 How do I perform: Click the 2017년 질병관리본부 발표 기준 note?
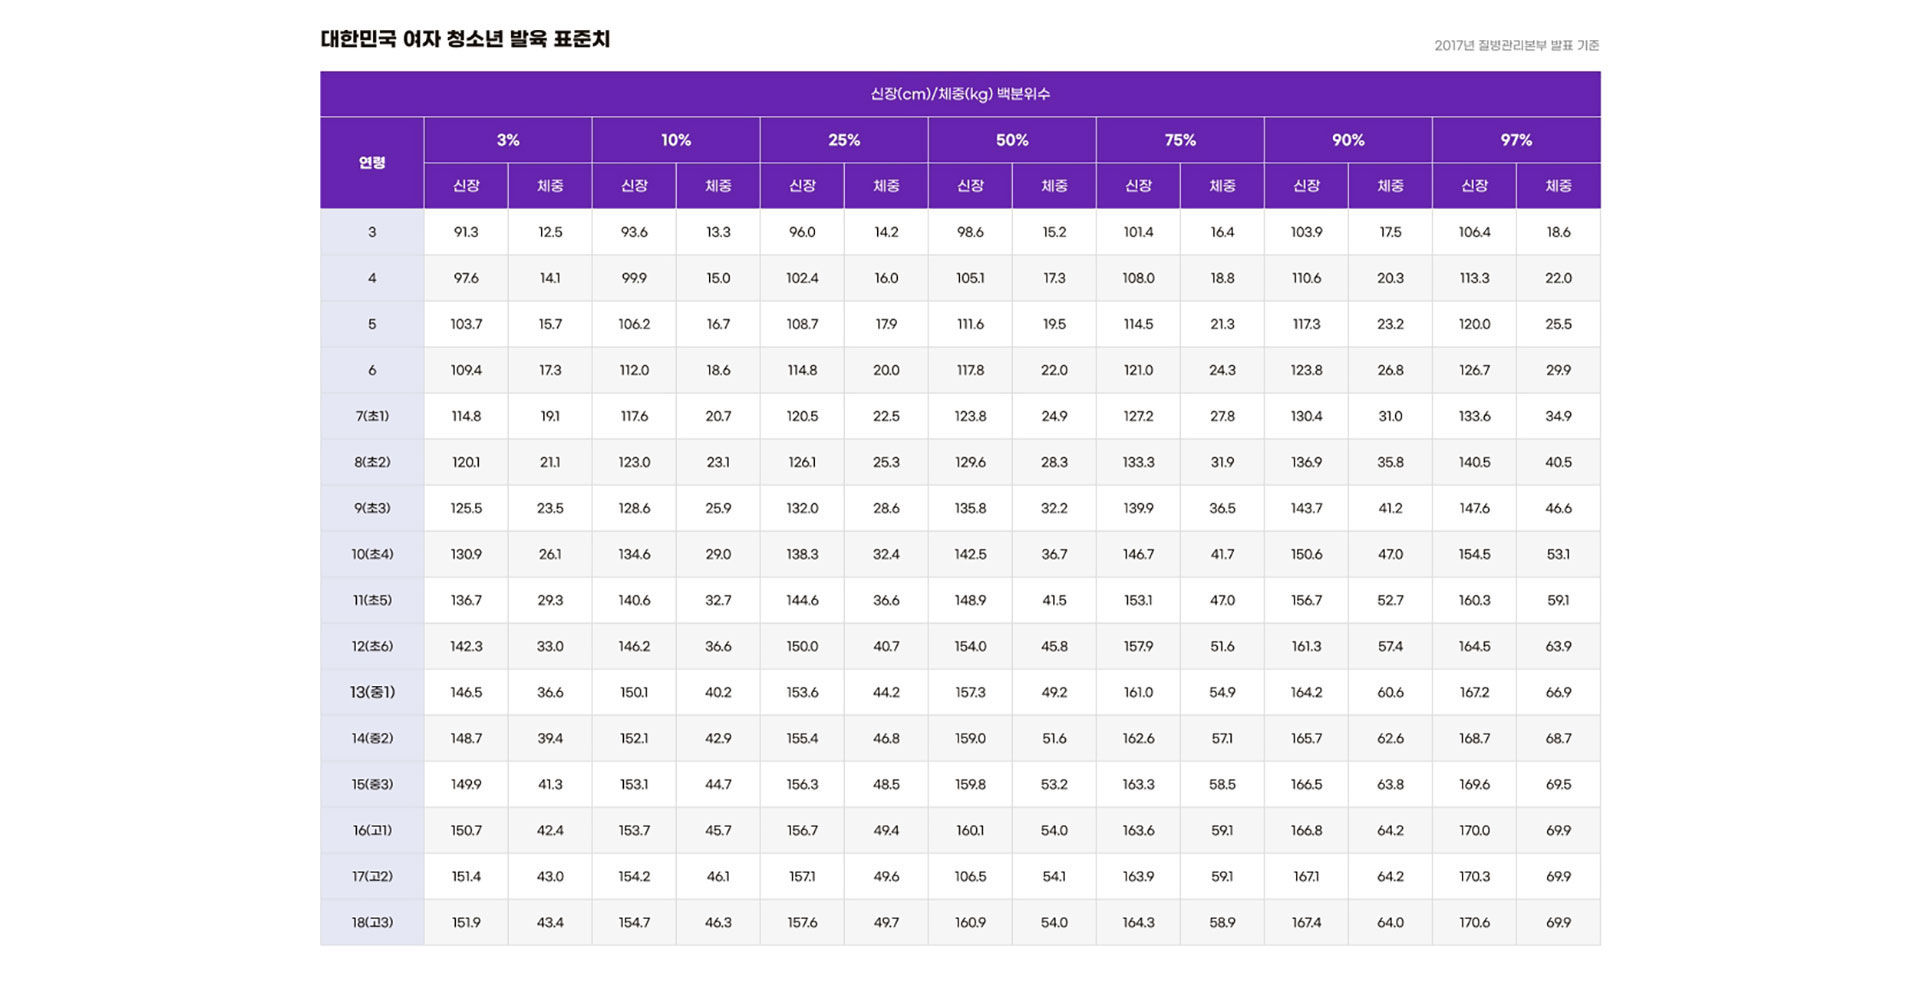[x=1516, y=46]
